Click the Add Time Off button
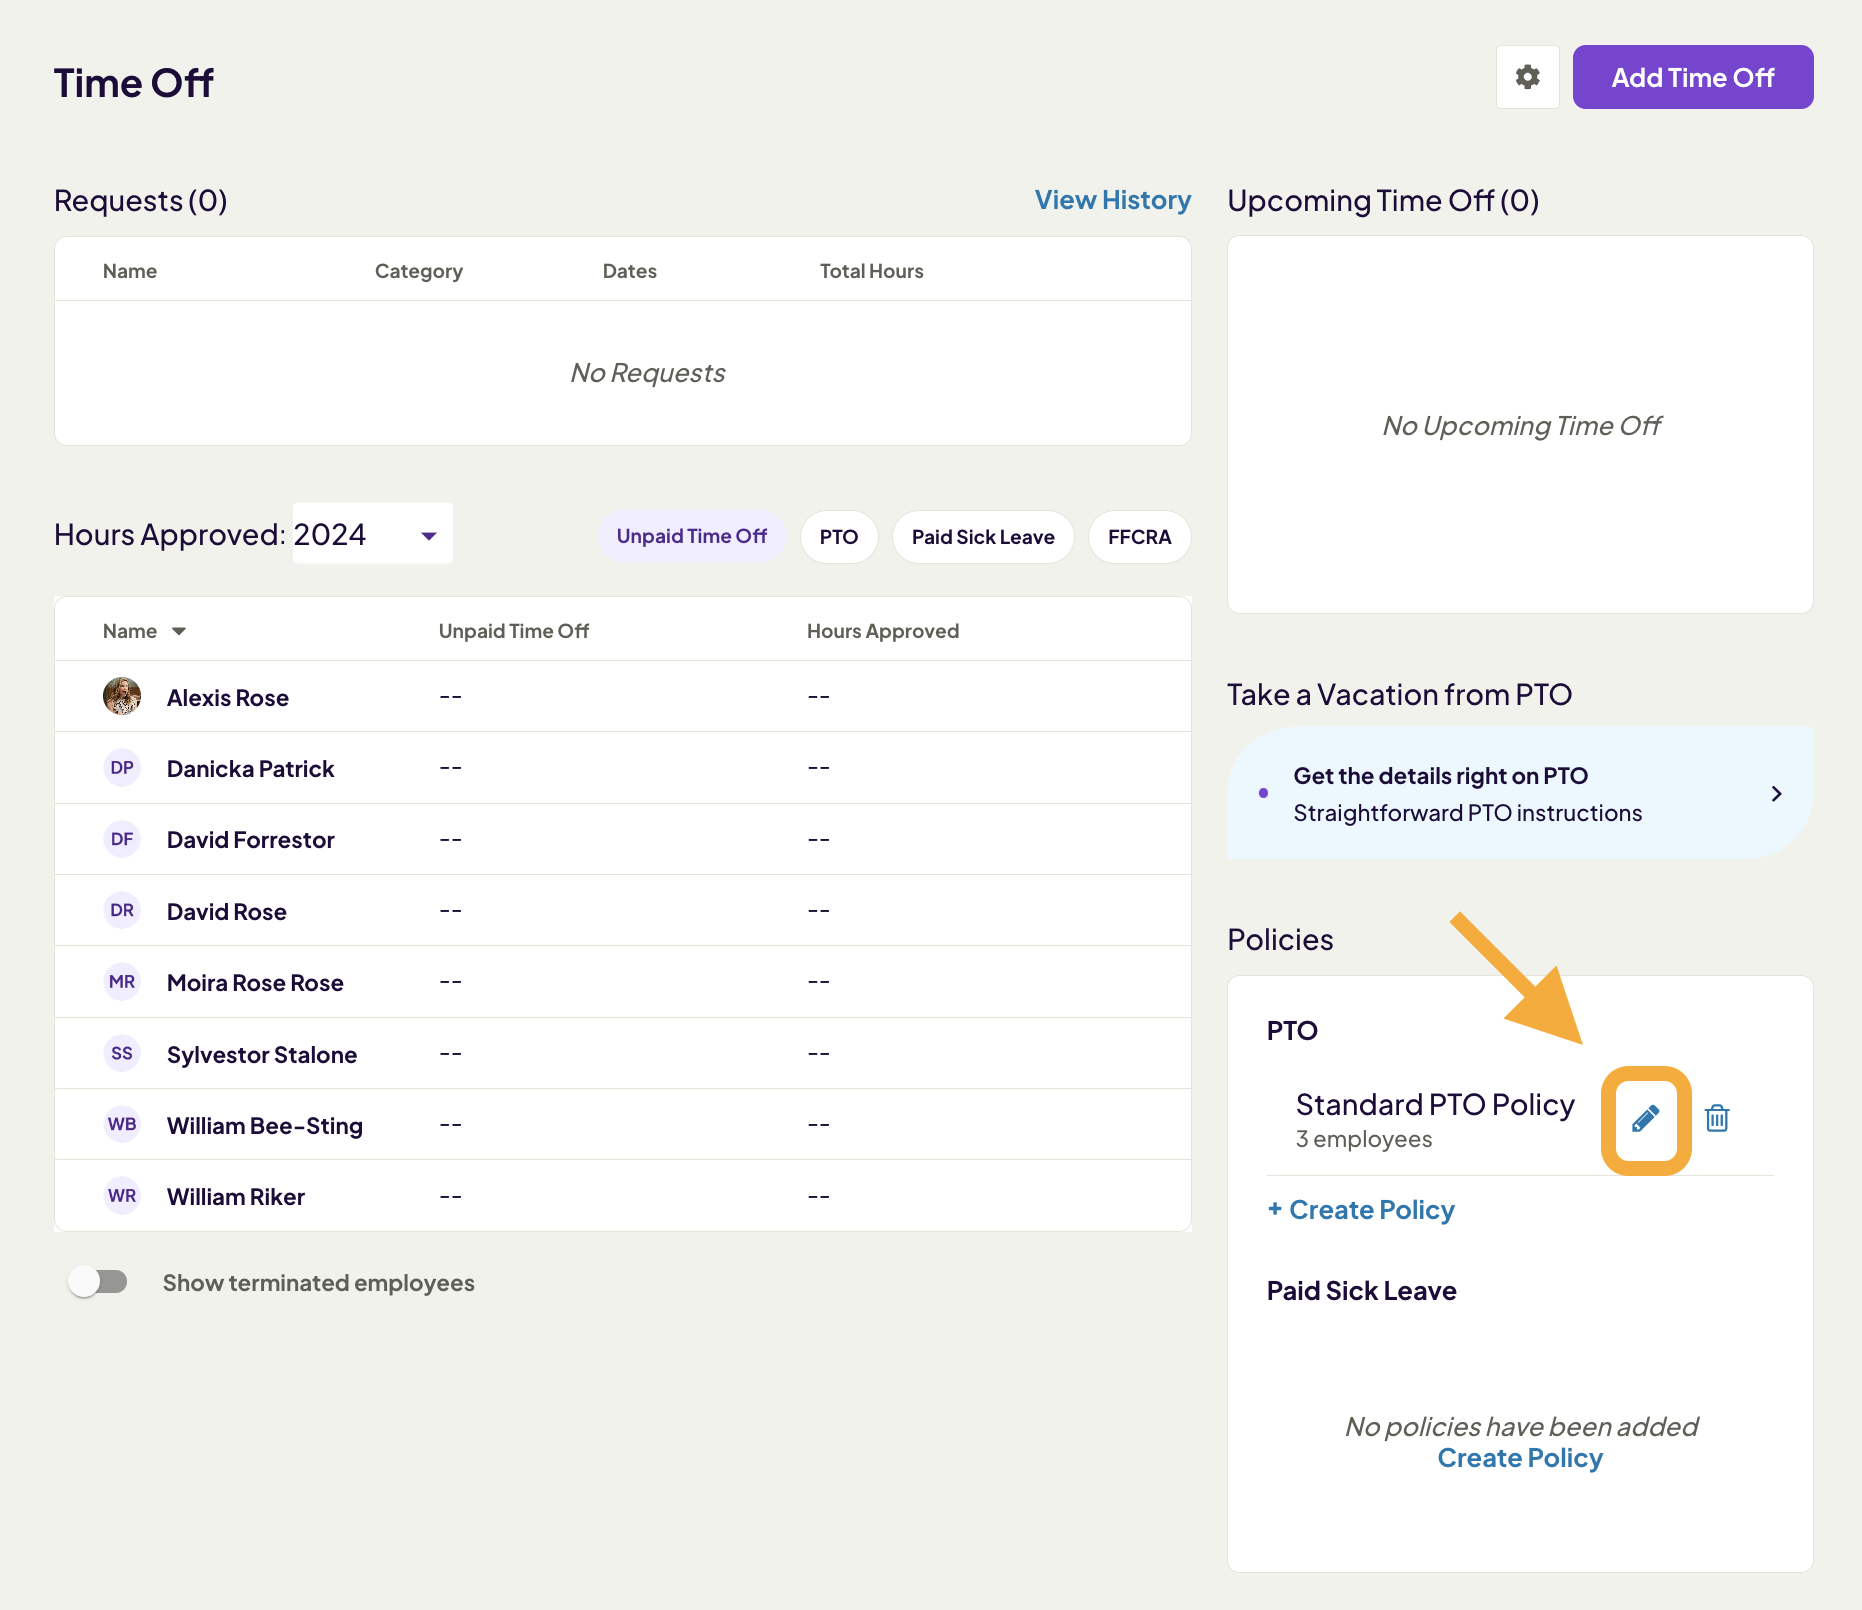This screenshot has width=1862, height=1610. tap(1692, 77)
